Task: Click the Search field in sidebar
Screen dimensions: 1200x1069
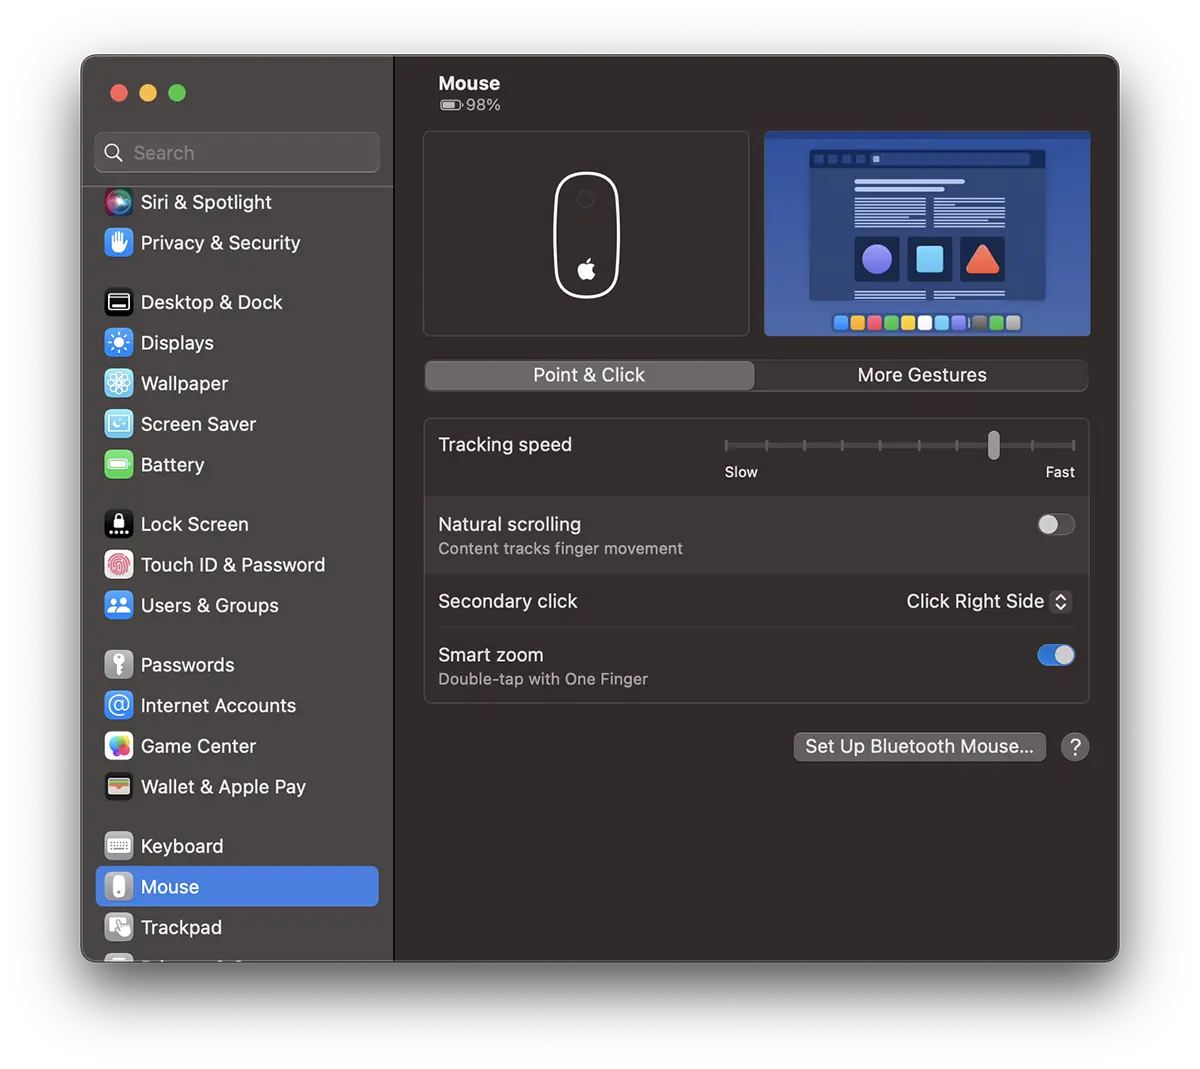Action: click(x=238, y=153)
